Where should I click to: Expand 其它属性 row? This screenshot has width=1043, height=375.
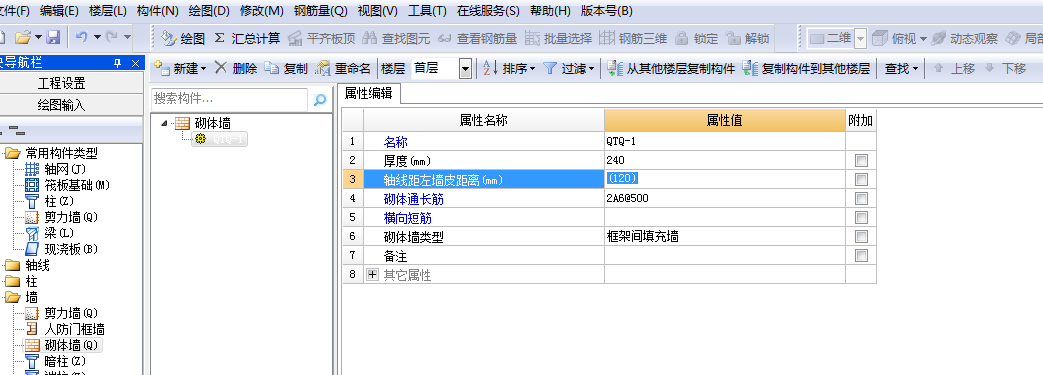coord(372,275)
